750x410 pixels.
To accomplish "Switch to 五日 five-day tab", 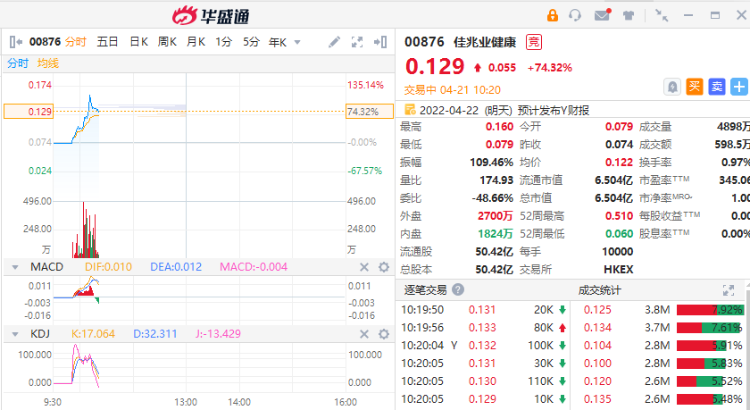I will click(x=107, y=42).
